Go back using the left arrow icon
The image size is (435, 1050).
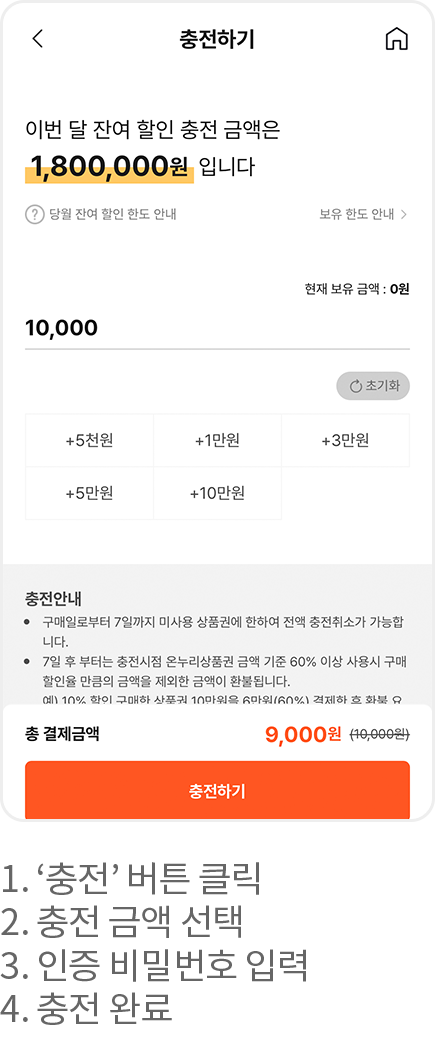point(37,39)
